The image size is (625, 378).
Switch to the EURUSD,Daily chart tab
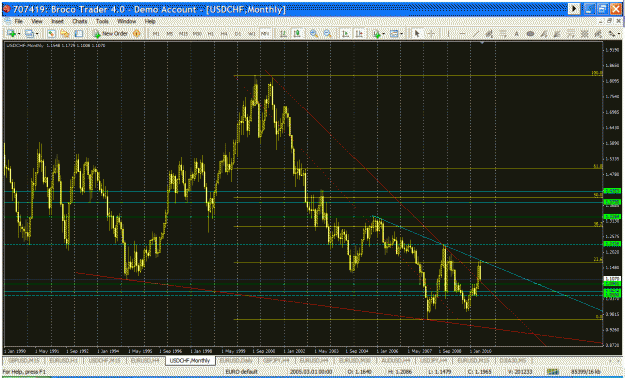[x=237, y=360]
